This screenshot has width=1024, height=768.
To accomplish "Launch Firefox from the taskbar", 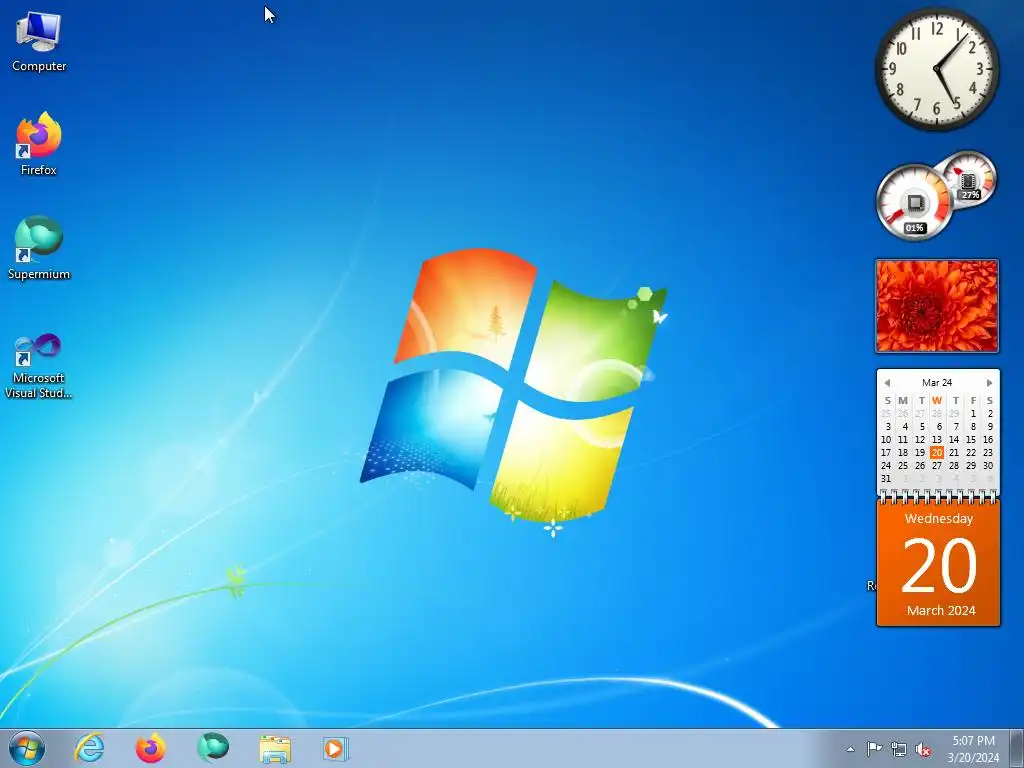I will click(x=151, y=748).
